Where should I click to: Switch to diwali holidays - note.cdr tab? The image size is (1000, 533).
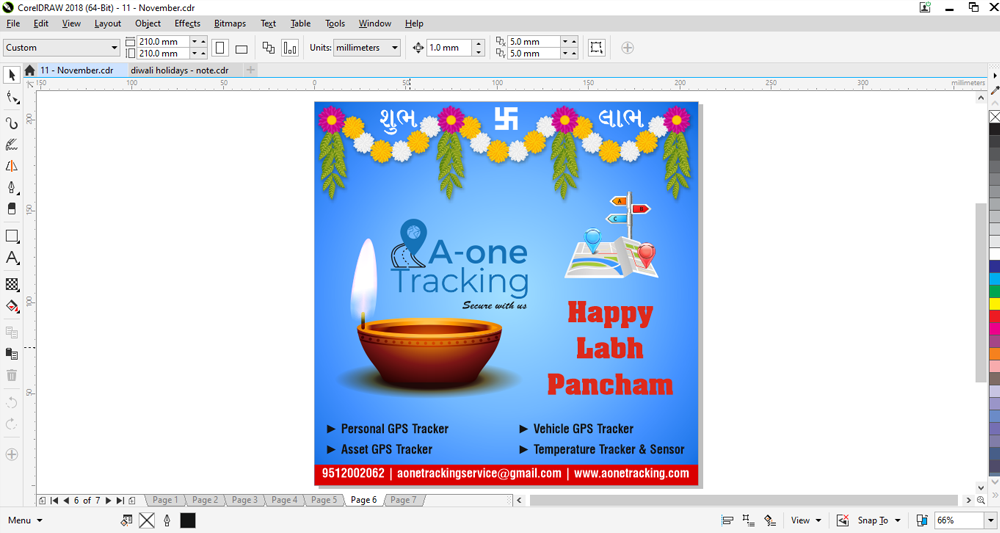coord(179,70)
